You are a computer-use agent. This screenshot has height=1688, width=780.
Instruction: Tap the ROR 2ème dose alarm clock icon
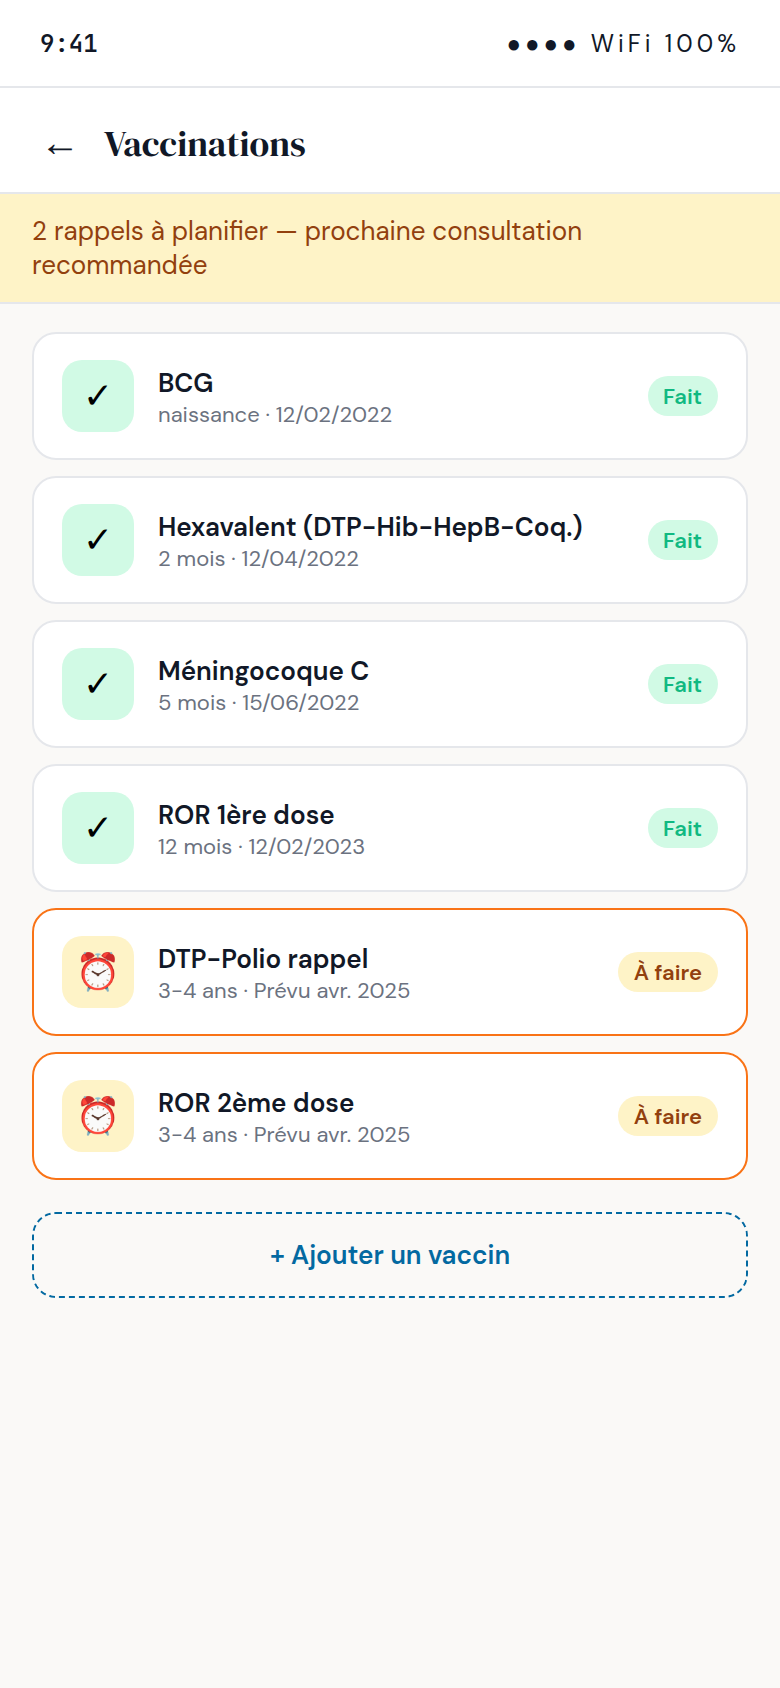pyautogui.click(x=98, y=1116)
